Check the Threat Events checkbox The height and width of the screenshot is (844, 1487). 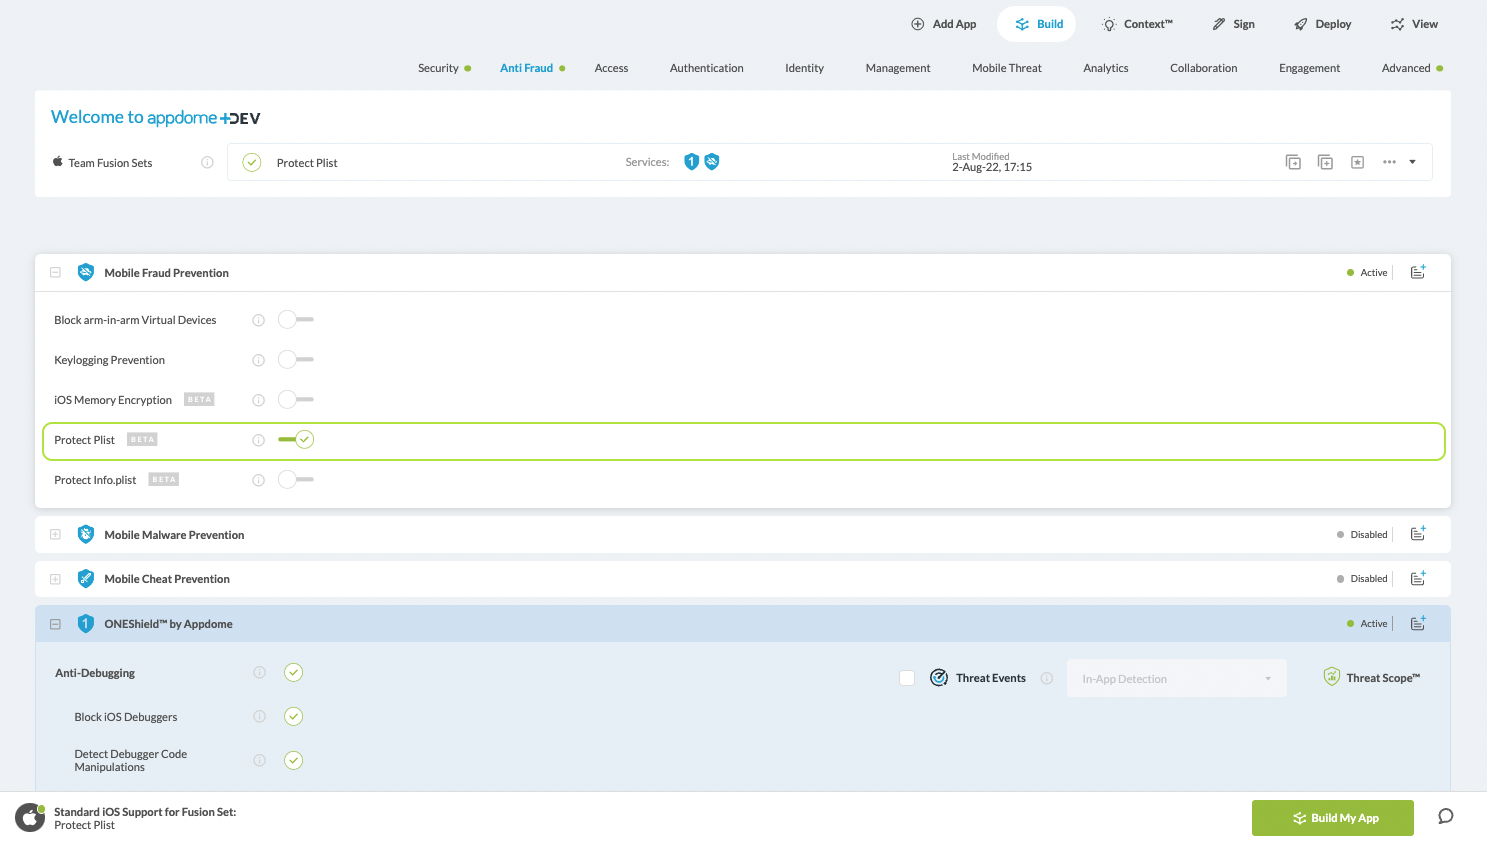click(x=907, y=678)
